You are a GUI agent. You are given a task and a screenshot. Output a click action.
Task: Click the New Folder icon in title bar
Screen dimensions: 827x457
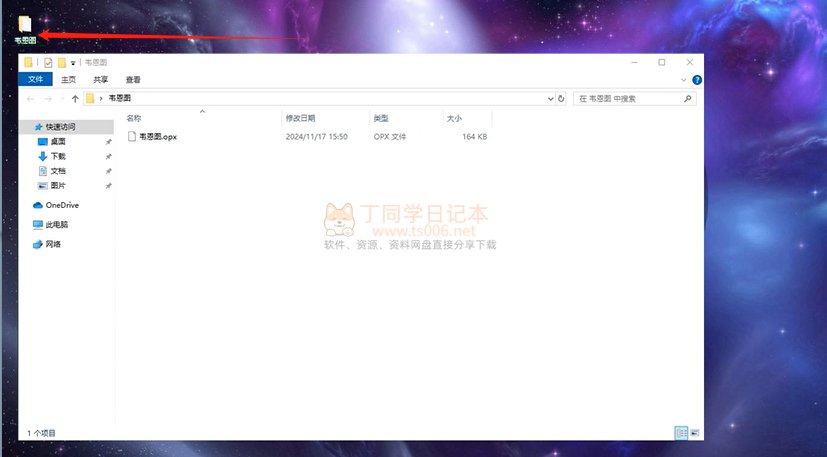coord(62,63)
